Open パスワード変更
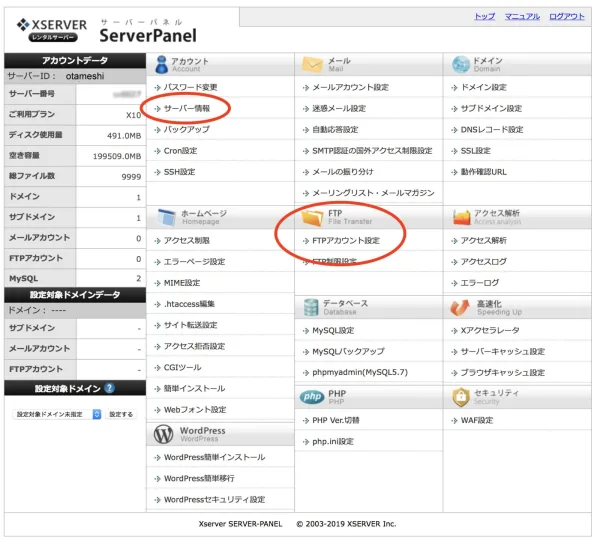The height and width of the screenshot is (542, 600). [190, 87]
